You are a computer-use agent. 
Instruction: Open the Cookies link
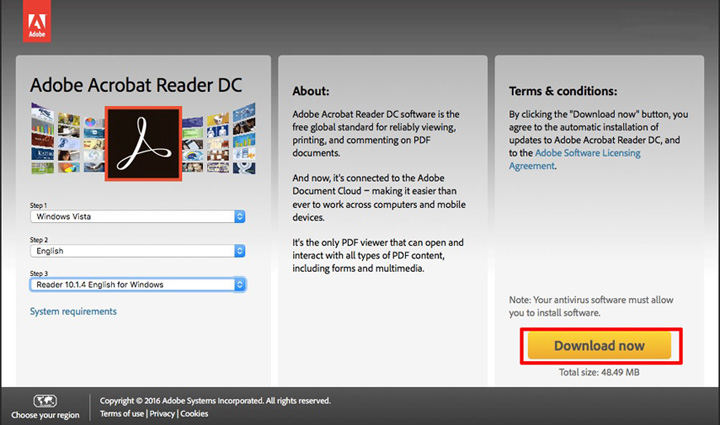click(194, 414)
